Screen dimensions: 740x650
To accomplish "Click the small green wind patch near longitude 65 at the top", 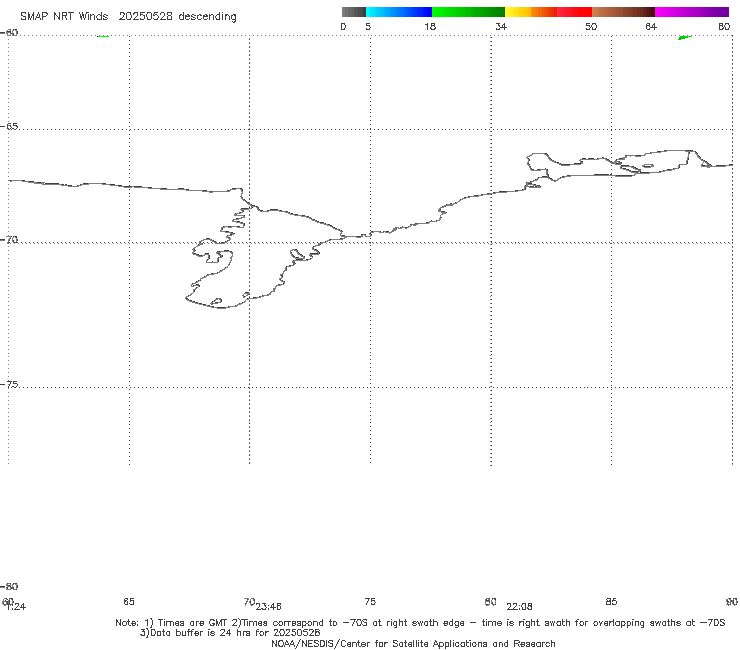I will [x=103, y=36].
